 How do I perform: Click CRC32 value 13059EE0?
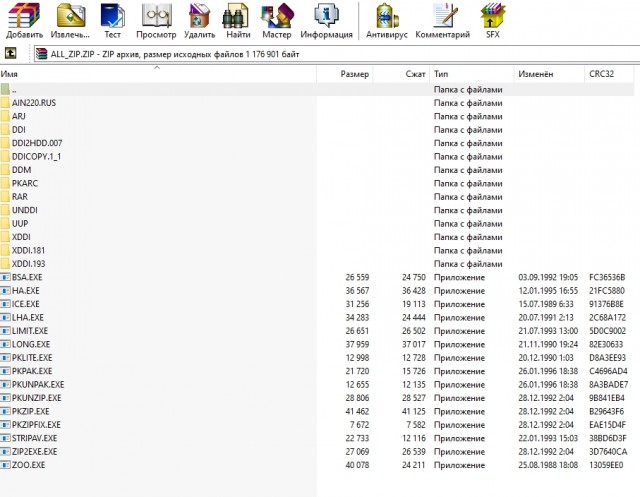pos(606,465)
